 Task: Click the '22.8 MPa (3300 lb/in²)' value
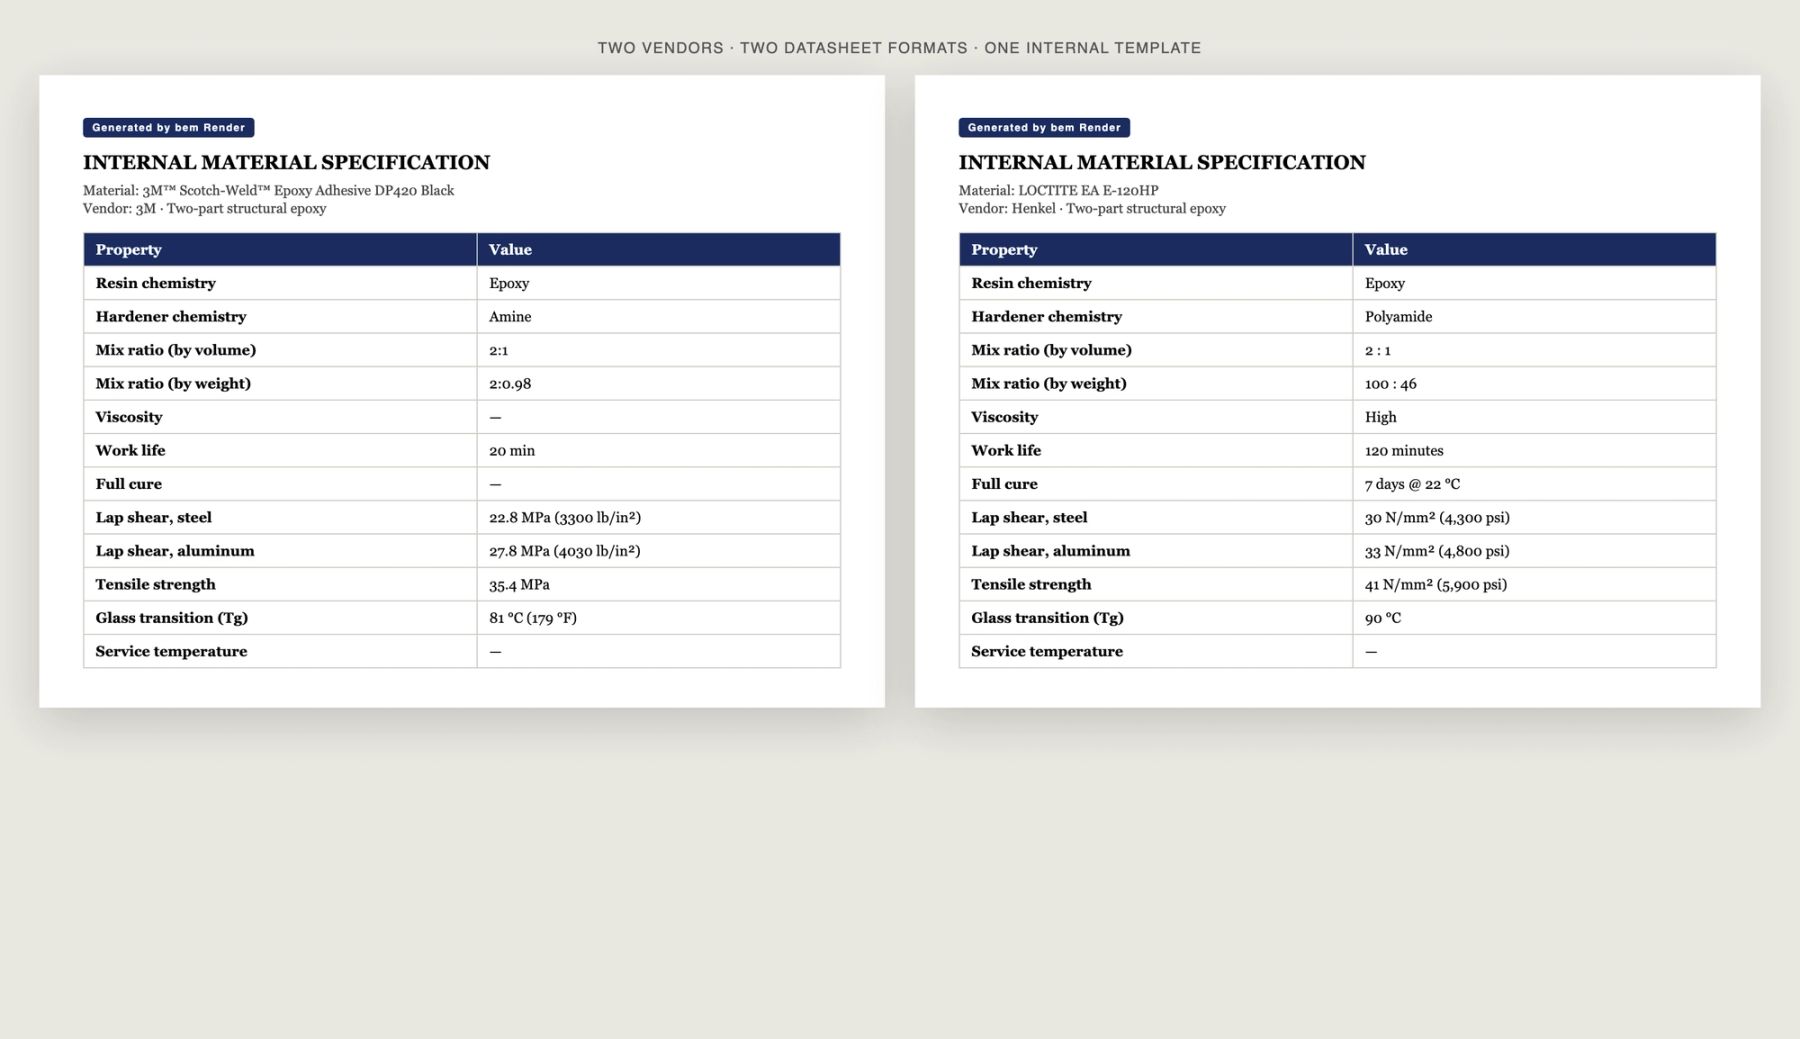(565, 517)
